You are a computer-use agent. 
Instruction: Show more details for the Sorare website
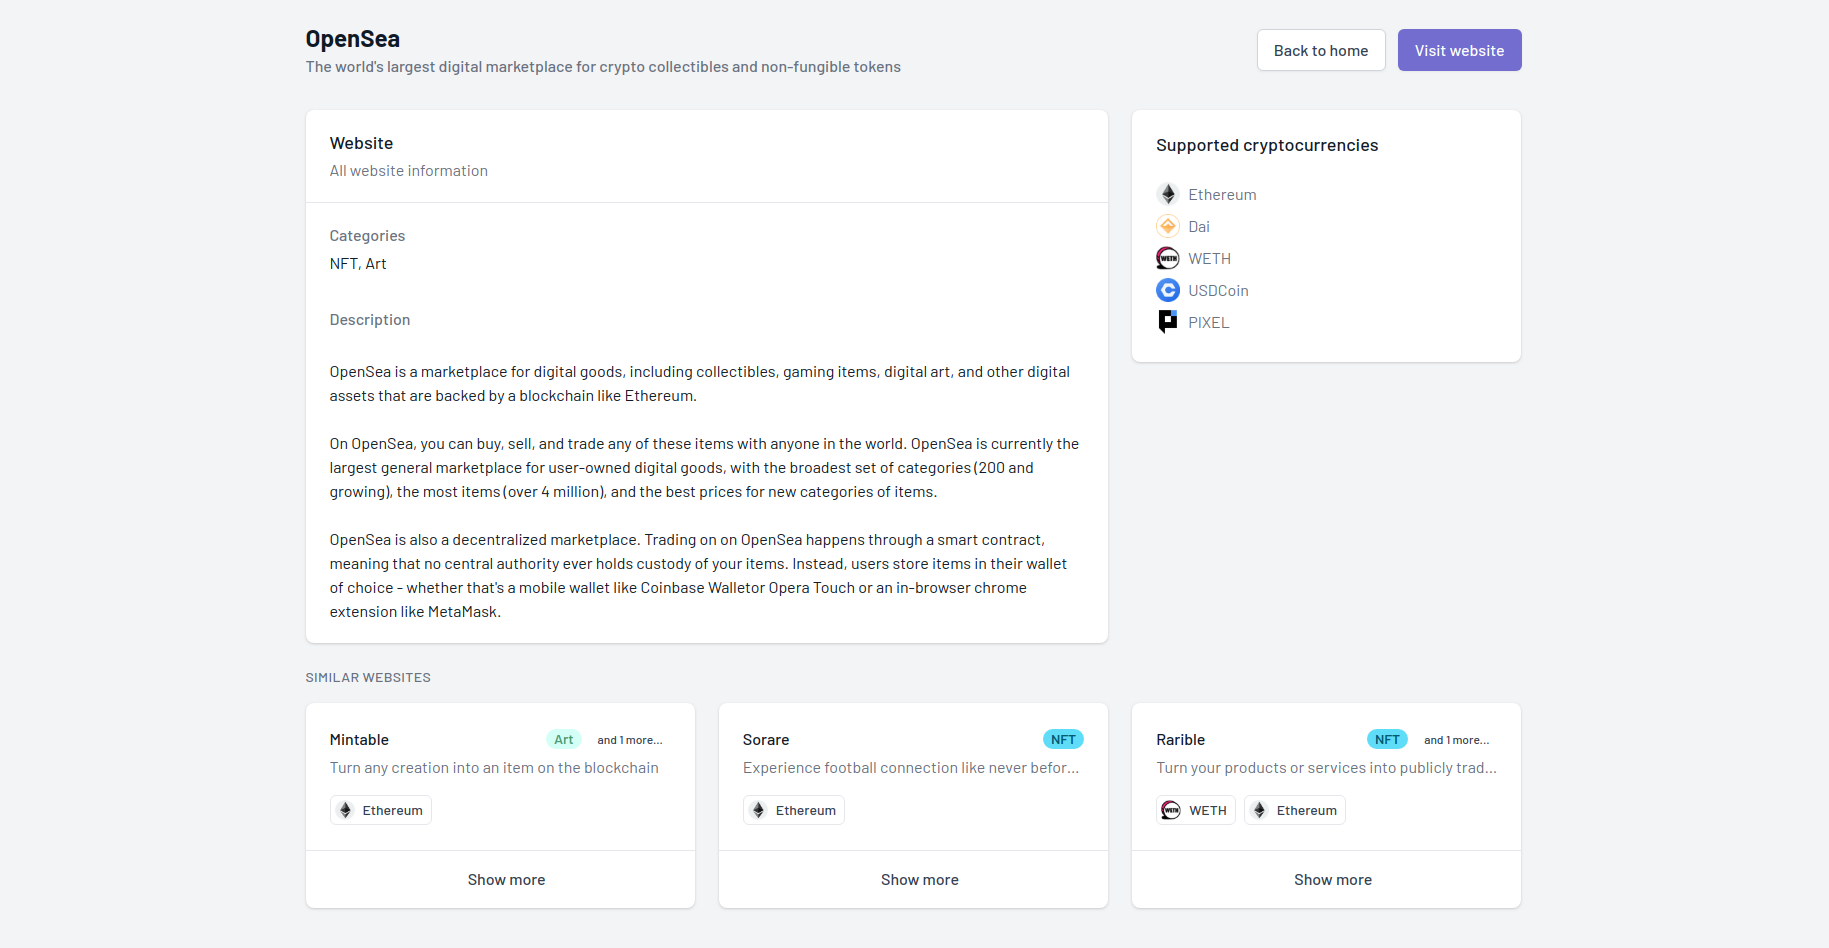(x=918, y=879)
